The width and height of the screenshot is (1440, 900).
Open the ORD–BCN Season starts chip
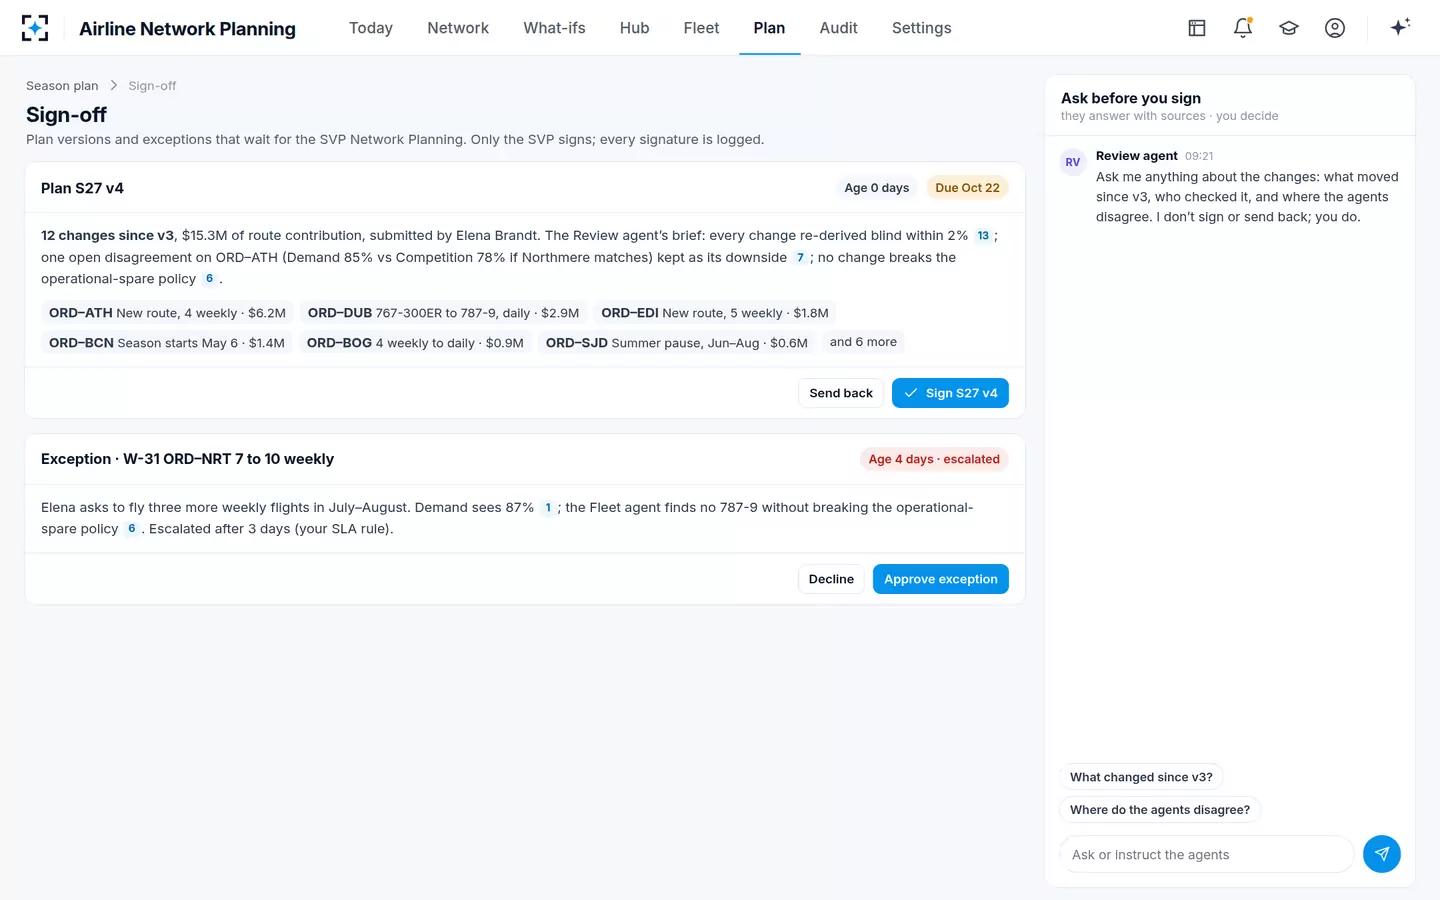click(167, 343)
